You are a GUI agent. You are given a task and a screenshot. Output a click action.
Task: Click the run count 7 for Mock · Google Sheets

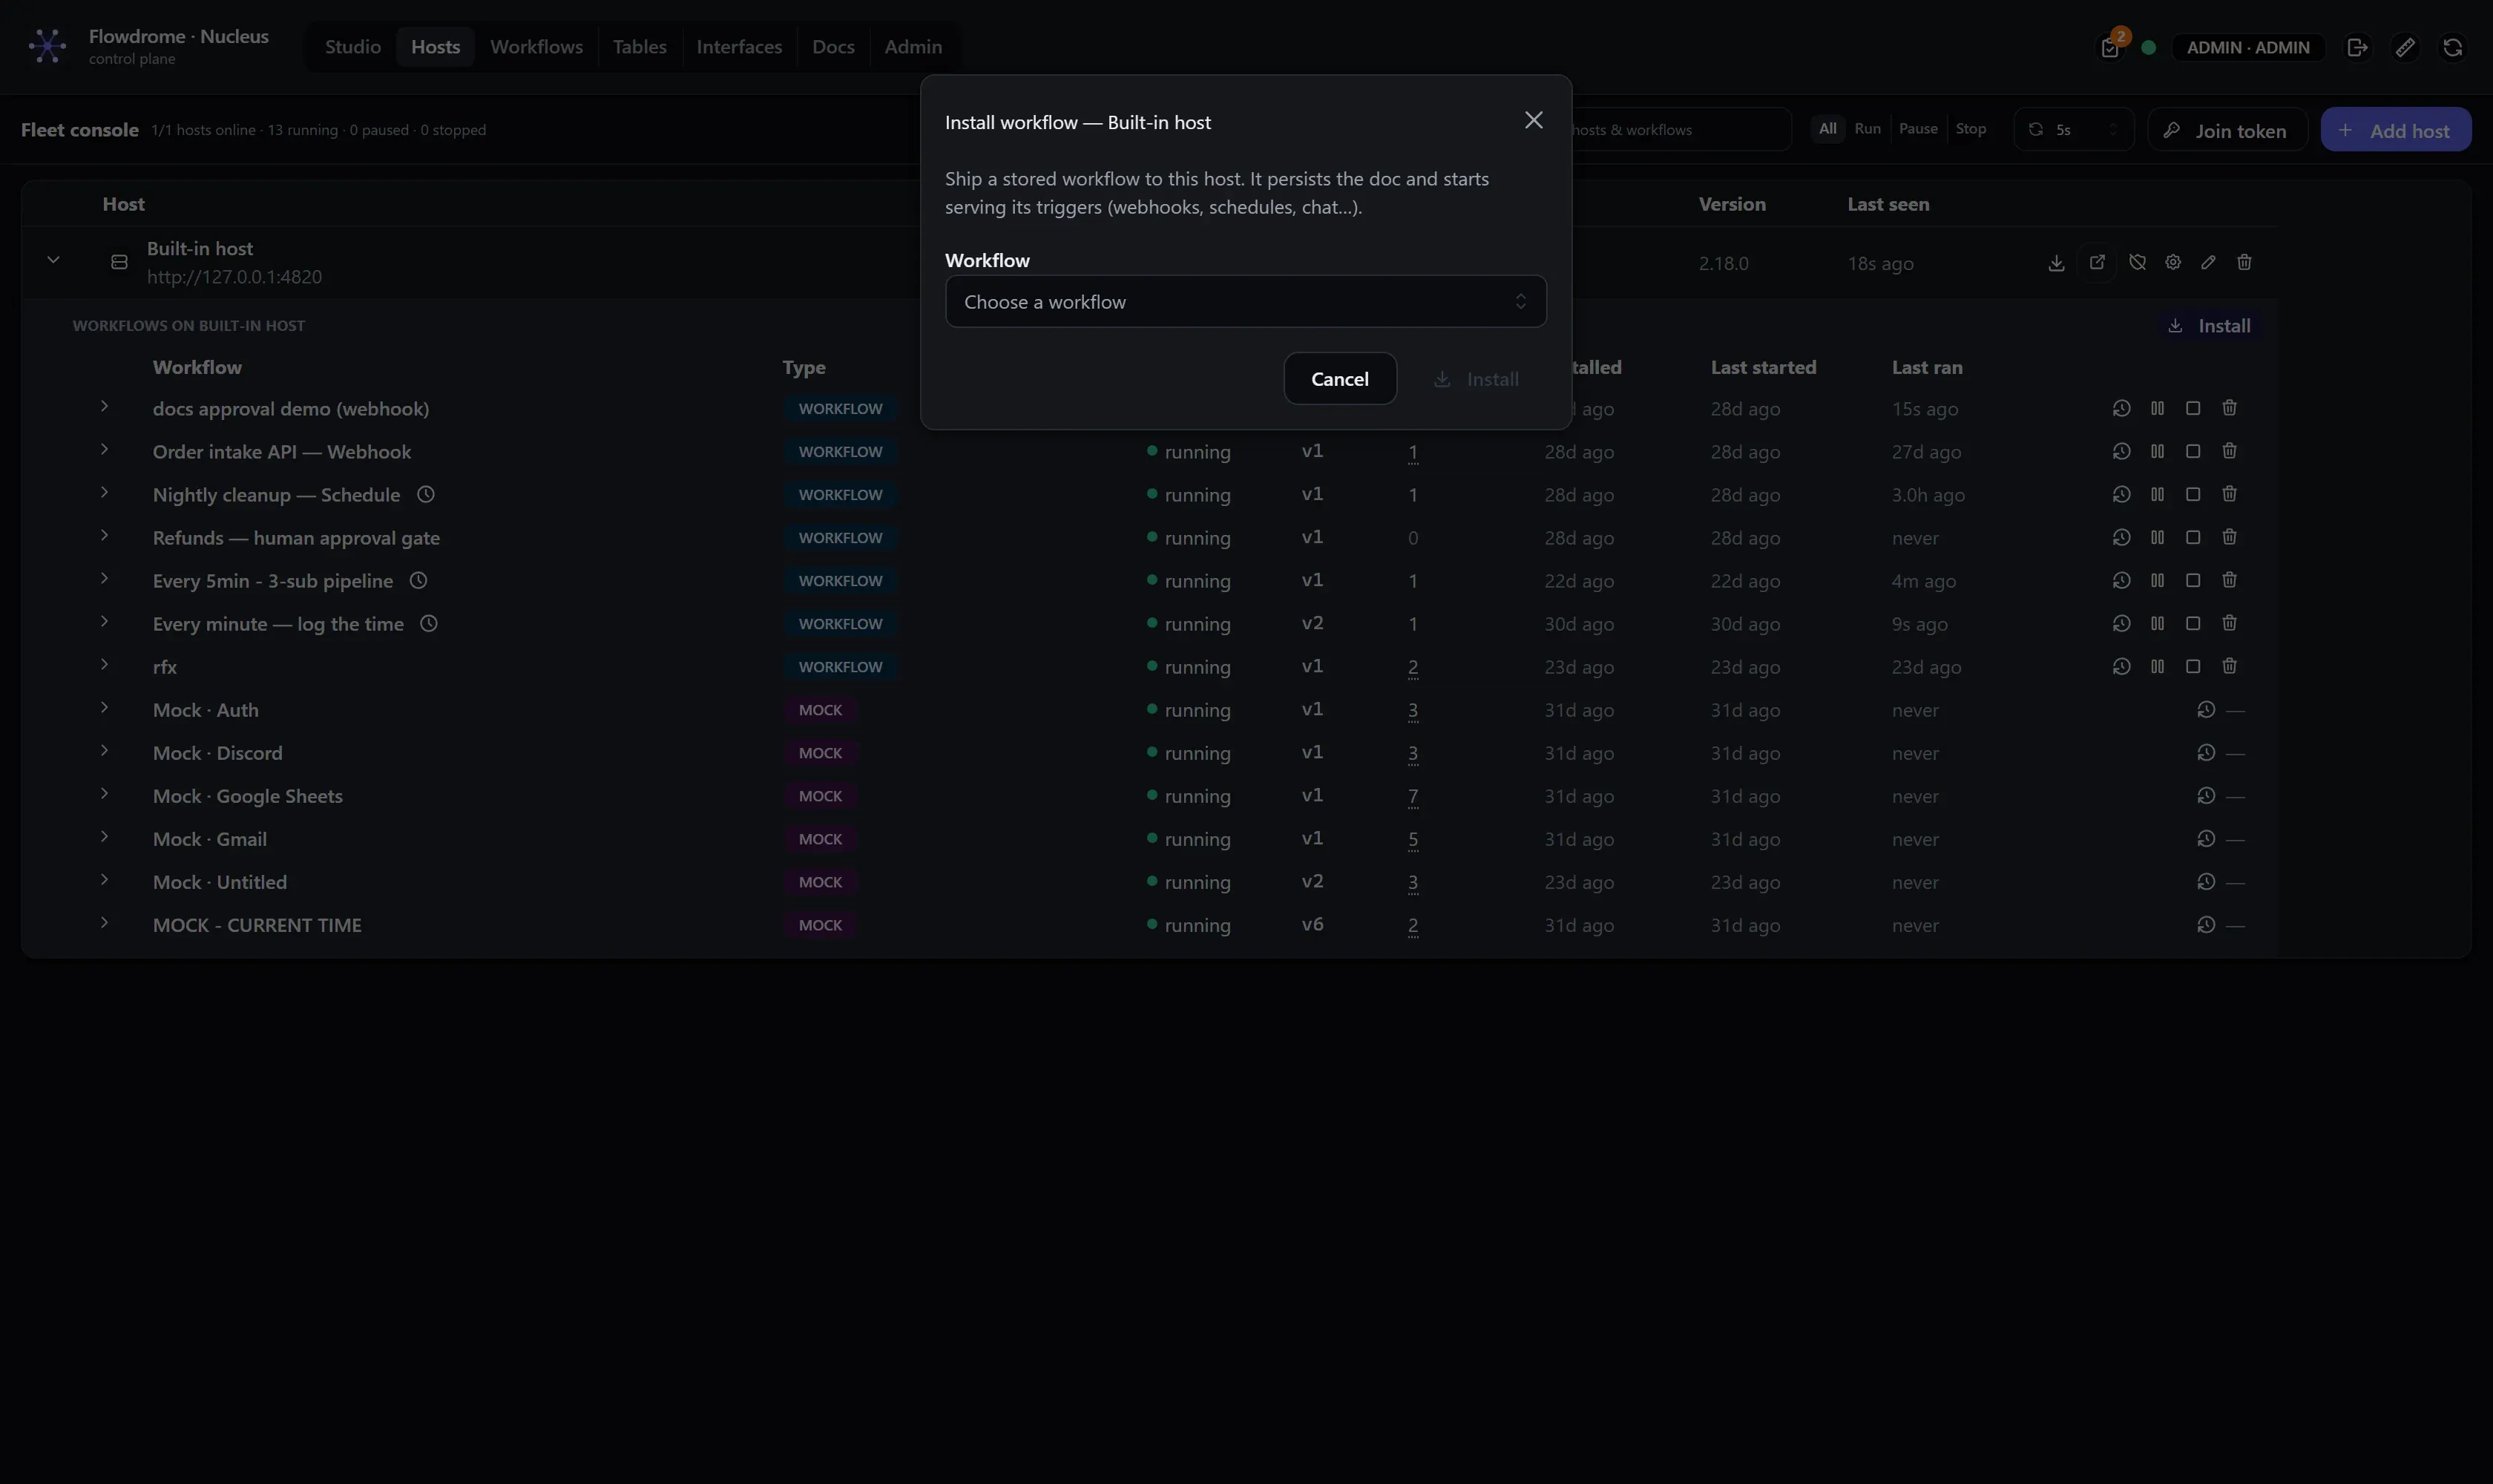1412,796
